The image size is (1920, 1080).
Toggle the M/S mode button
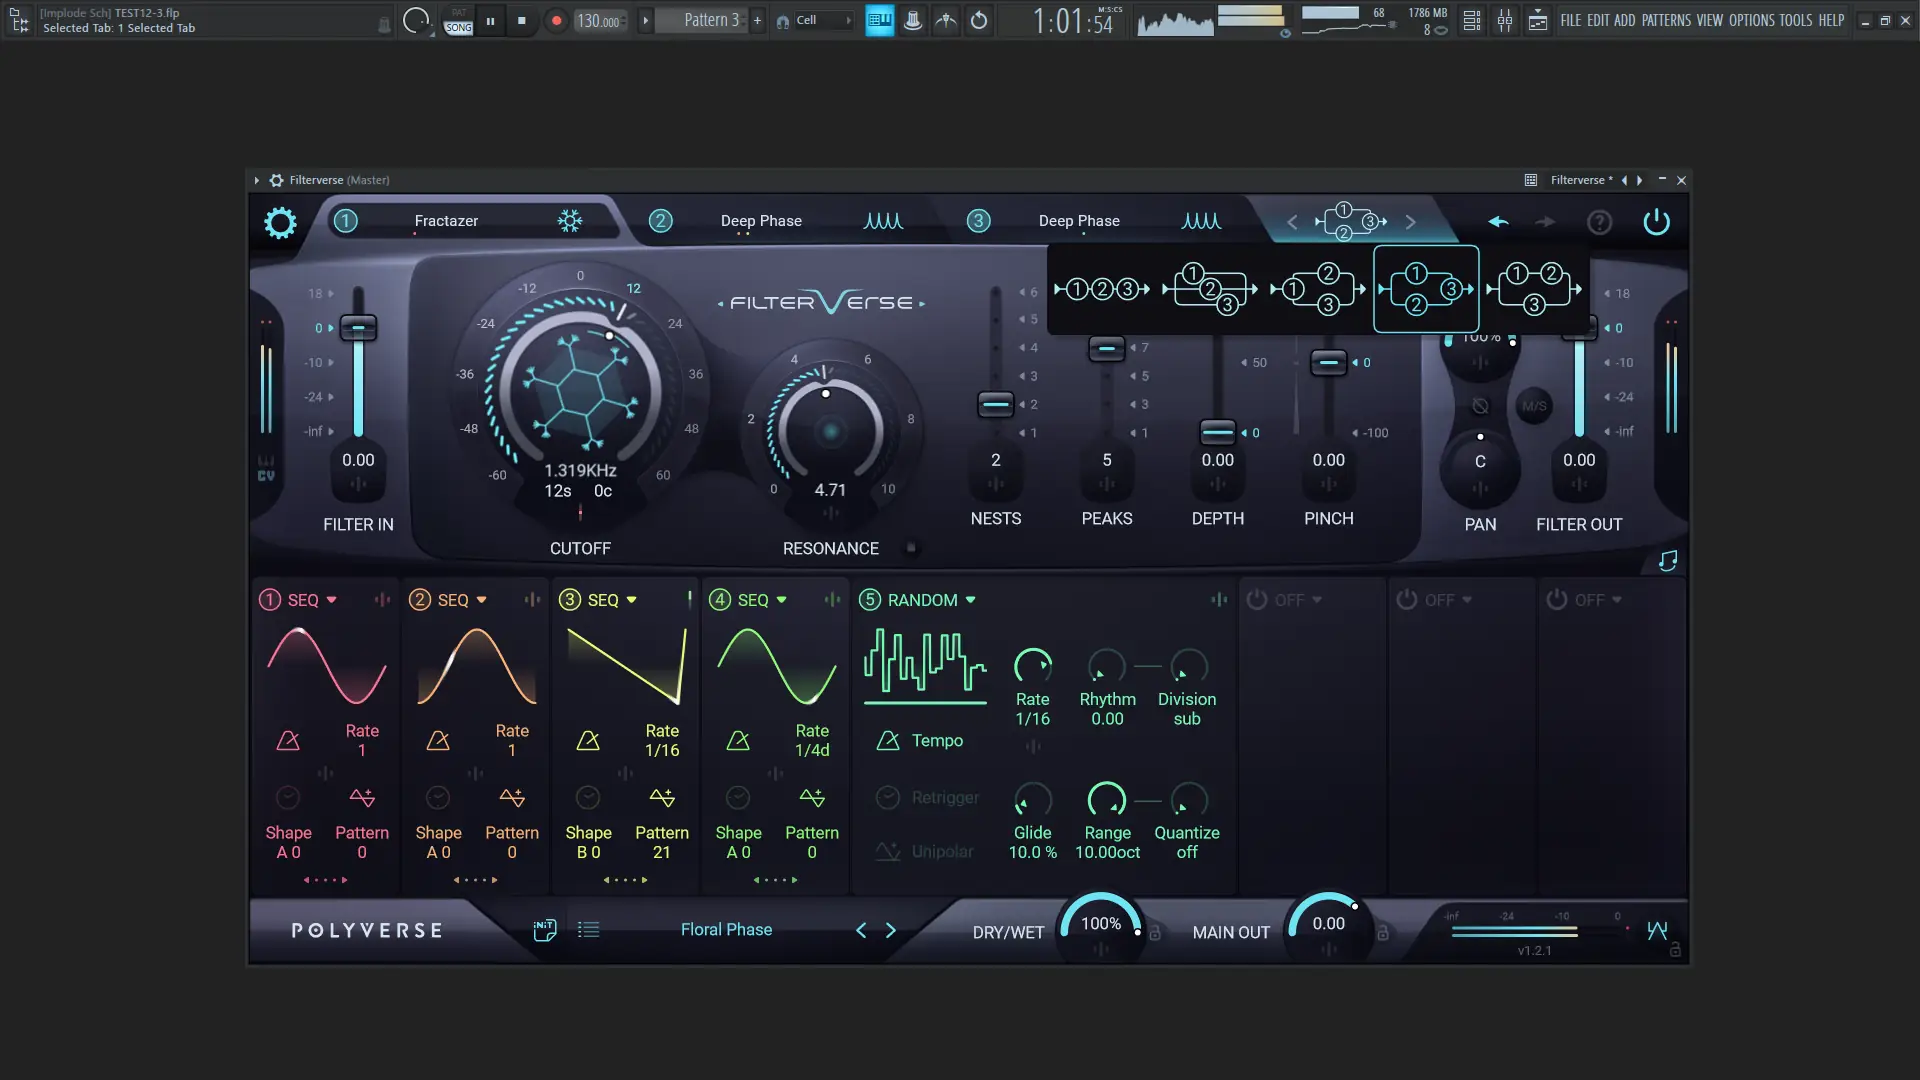(x=1534, y=406)
